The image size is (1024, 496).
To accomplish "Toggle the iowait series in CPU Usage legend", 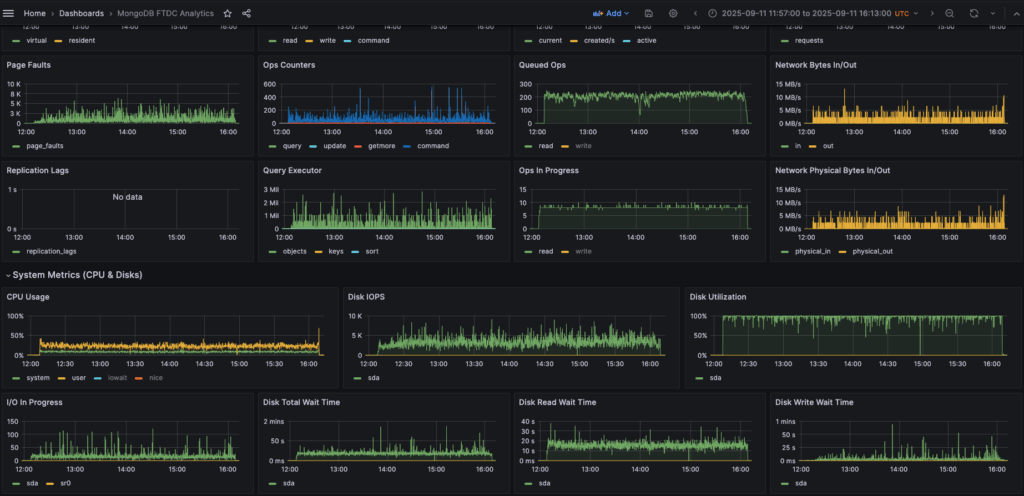I will (112, 378).
